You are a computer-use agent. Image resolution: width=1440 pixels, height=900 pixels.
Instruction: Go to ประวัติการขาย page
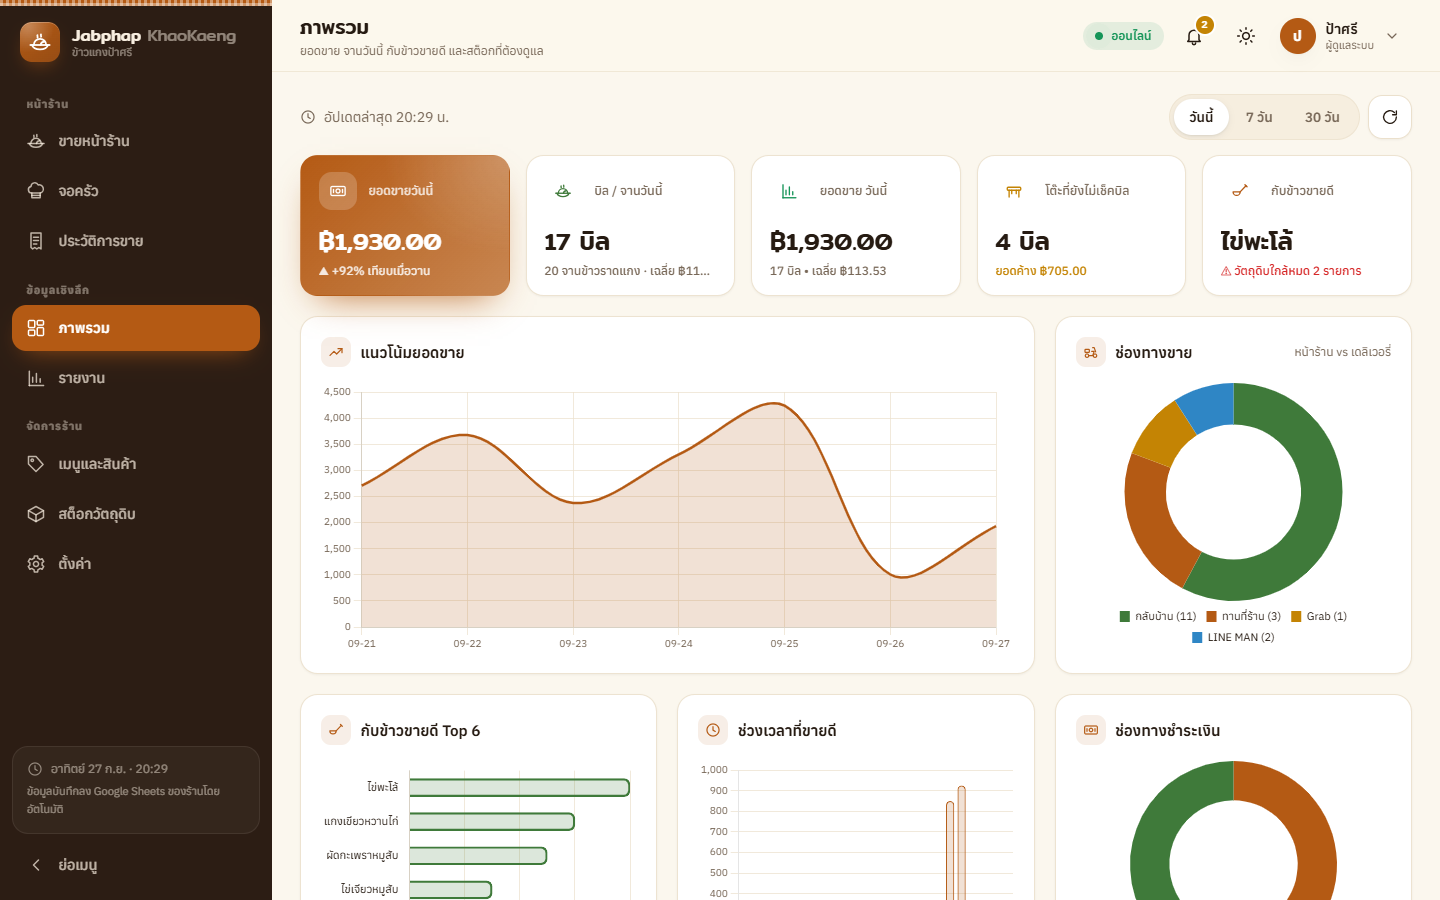136,241
